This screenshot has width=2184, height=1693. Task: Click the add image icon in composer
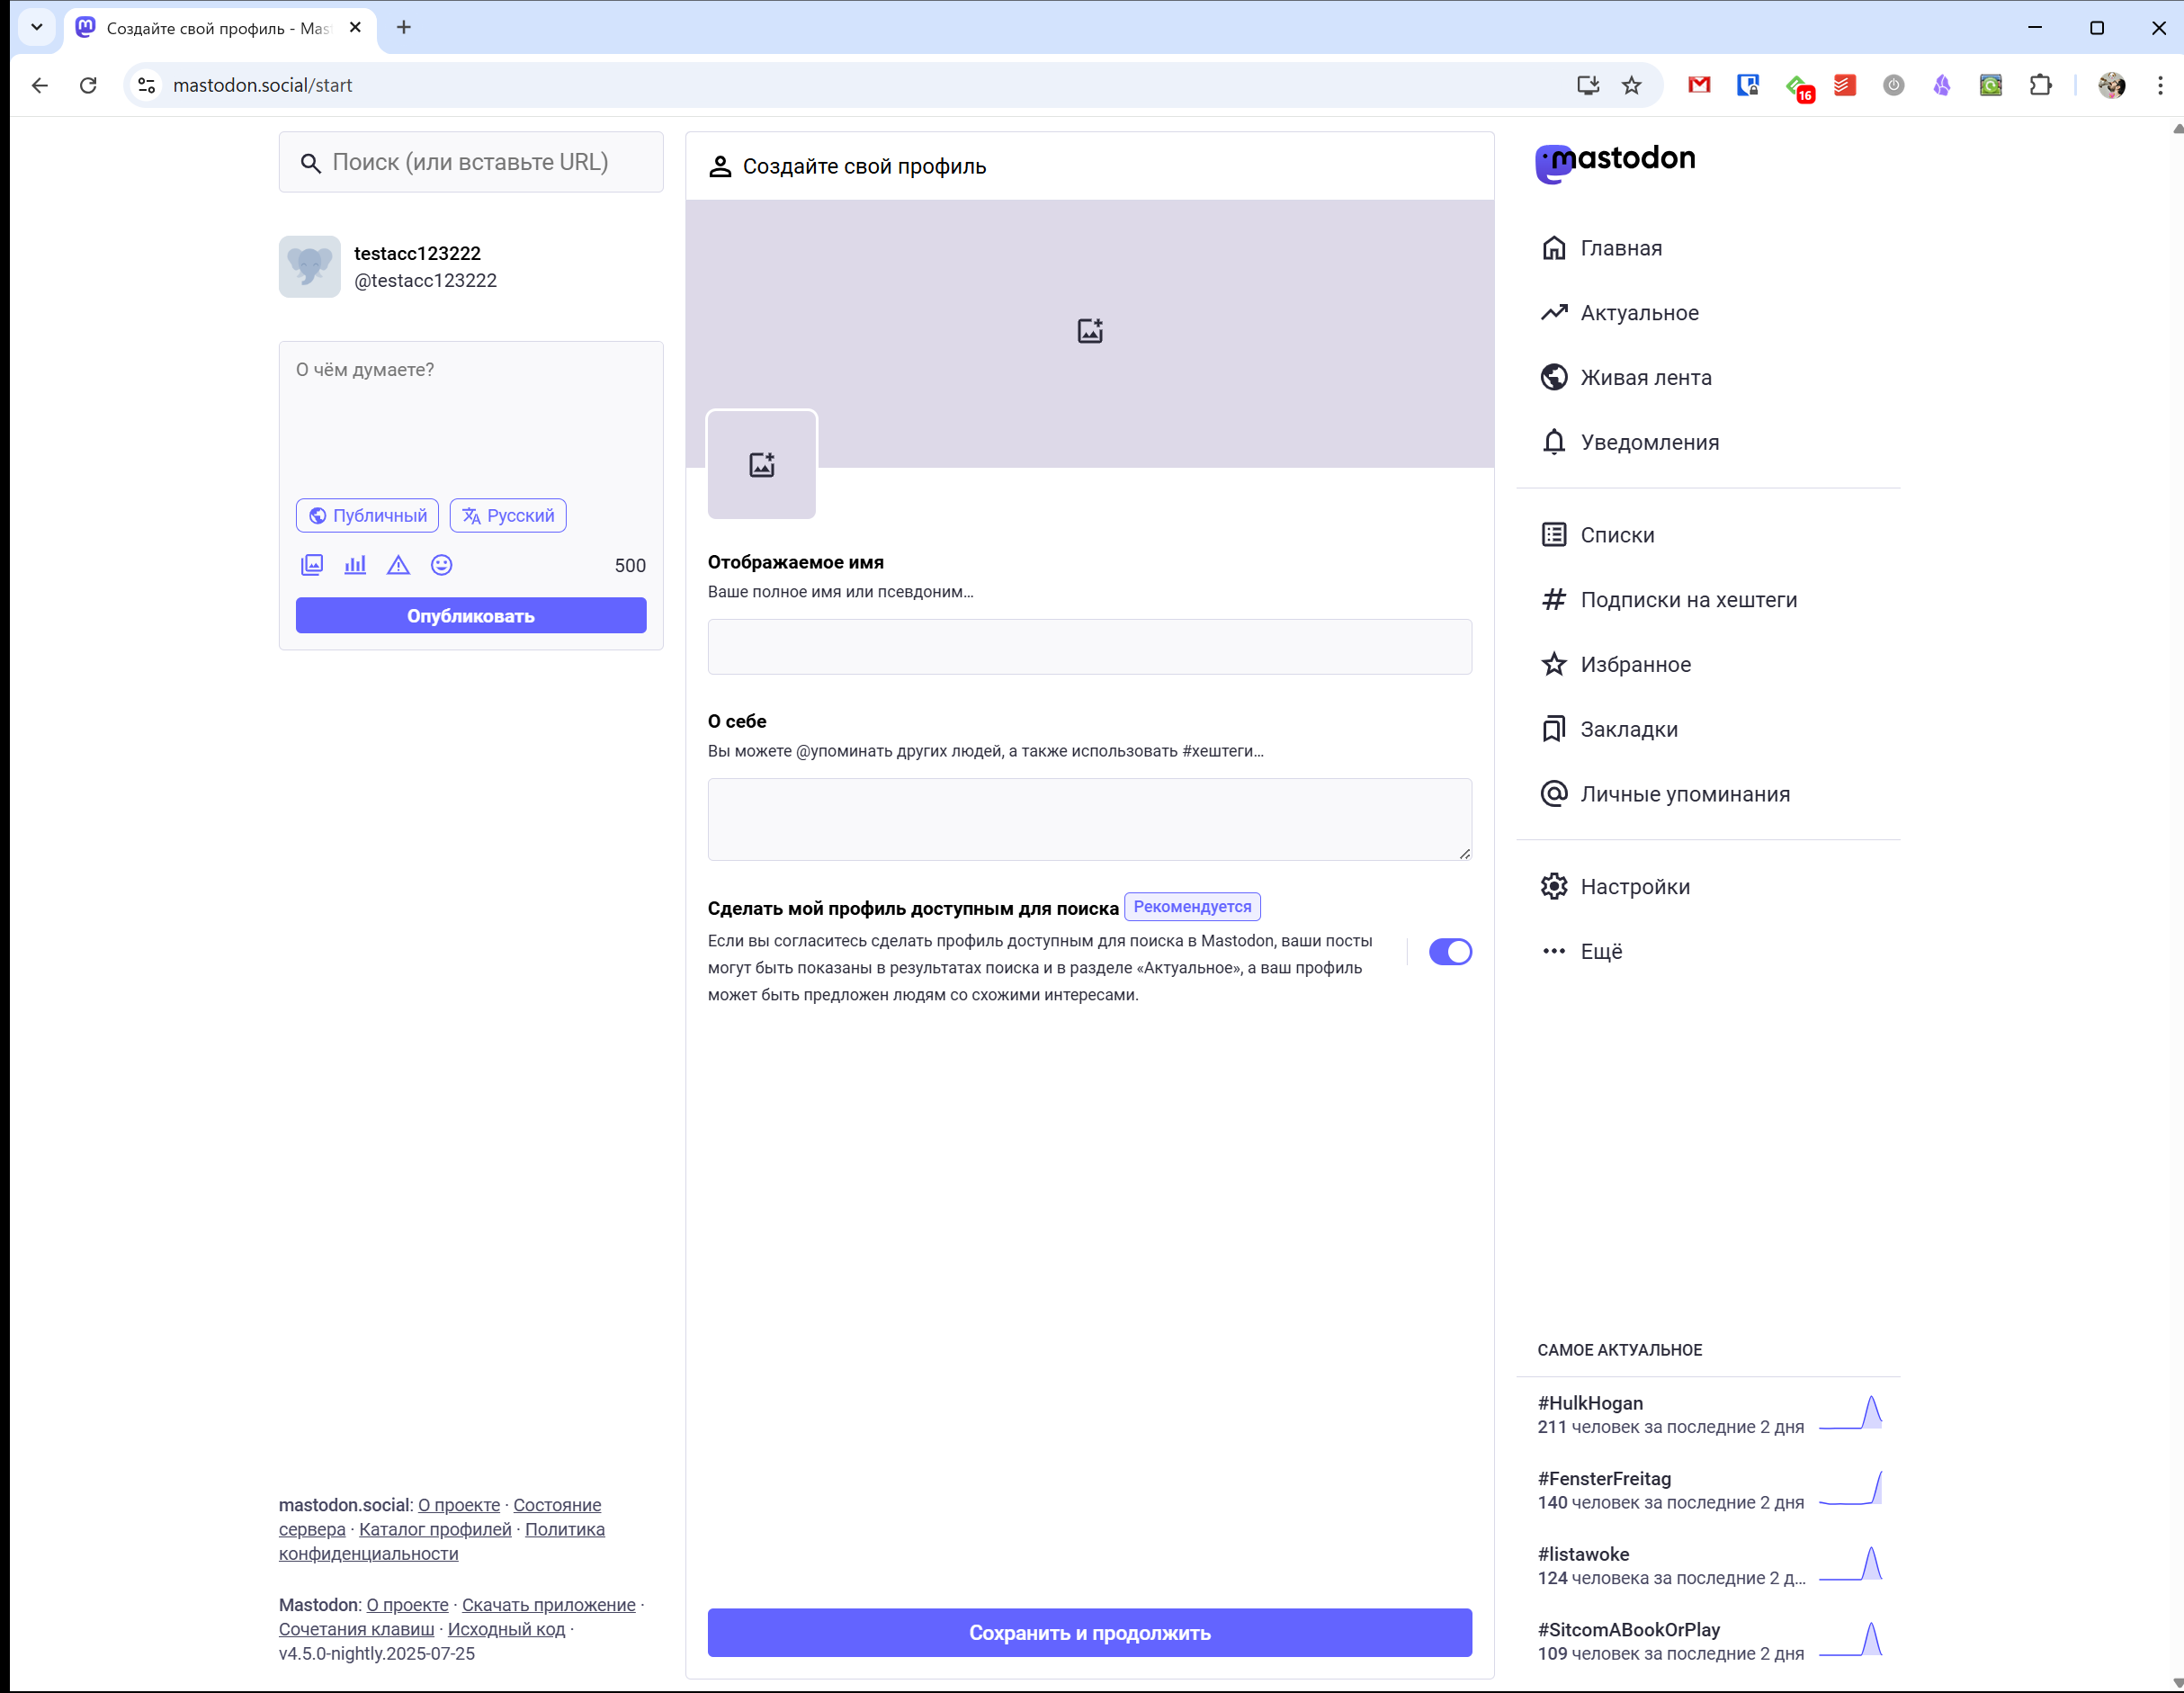(x=312, y=565)
